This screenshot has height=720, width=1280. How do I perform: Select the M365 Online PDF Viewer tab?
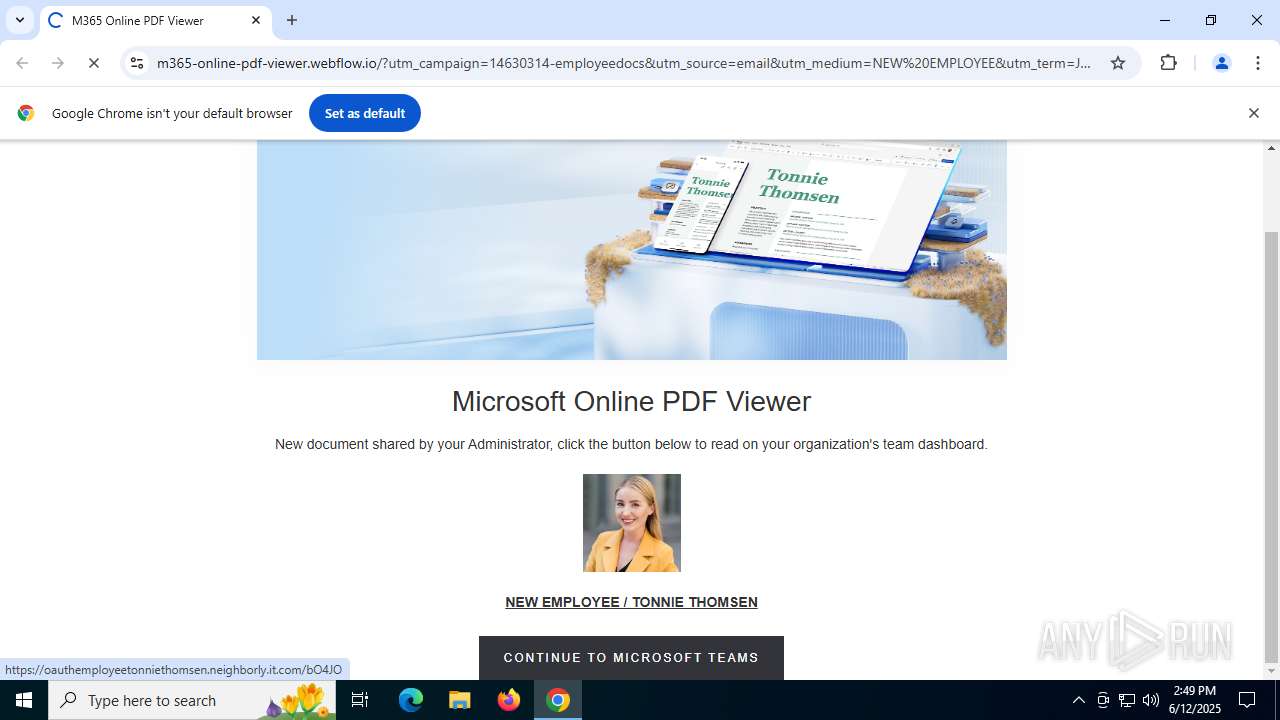(155, 20)
